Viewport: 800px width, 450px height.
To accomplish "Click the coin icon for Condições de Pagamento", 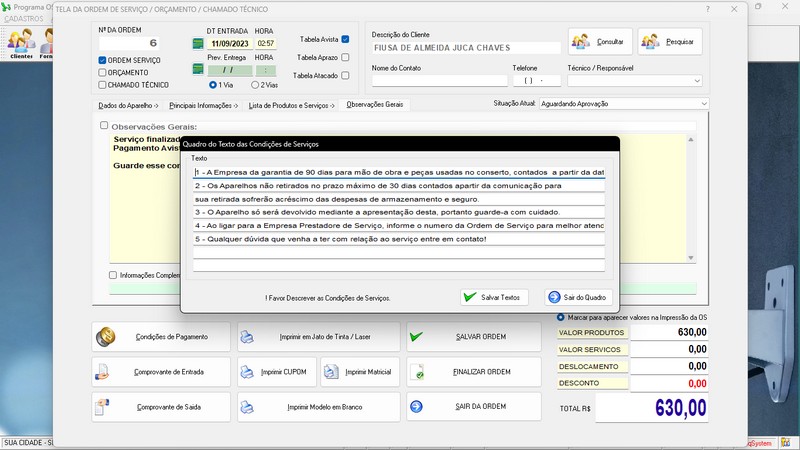I will pyautogui.click(x=106, y=337).
